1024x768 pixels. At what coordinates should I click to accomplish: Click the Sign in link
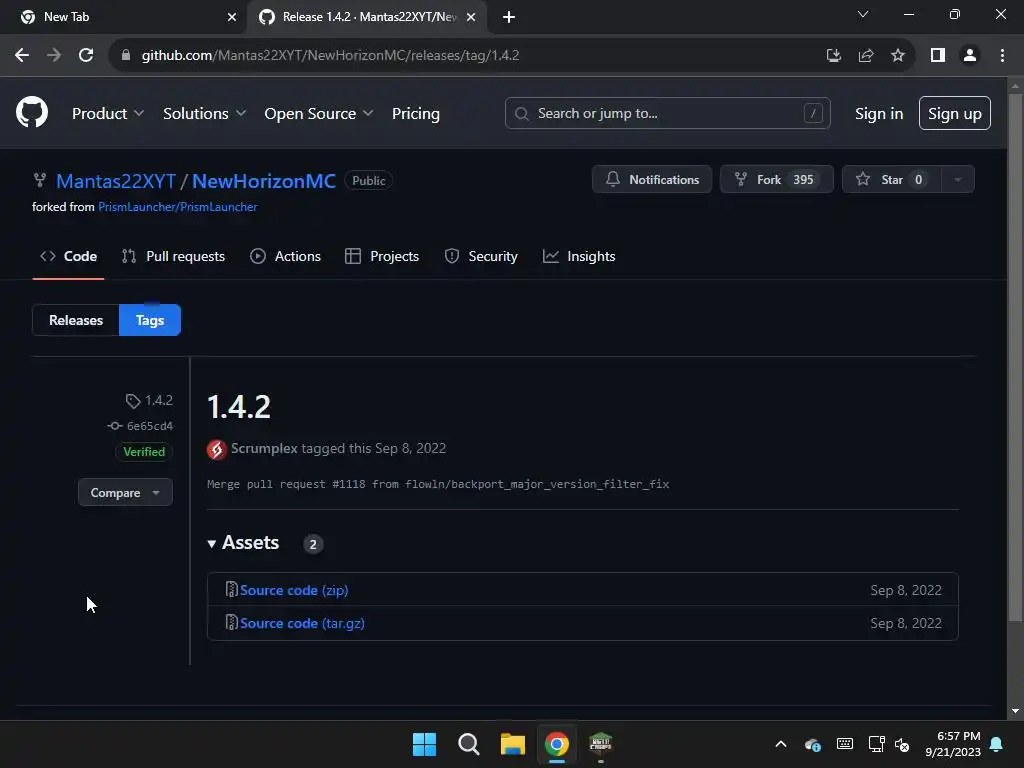(879, 114)
